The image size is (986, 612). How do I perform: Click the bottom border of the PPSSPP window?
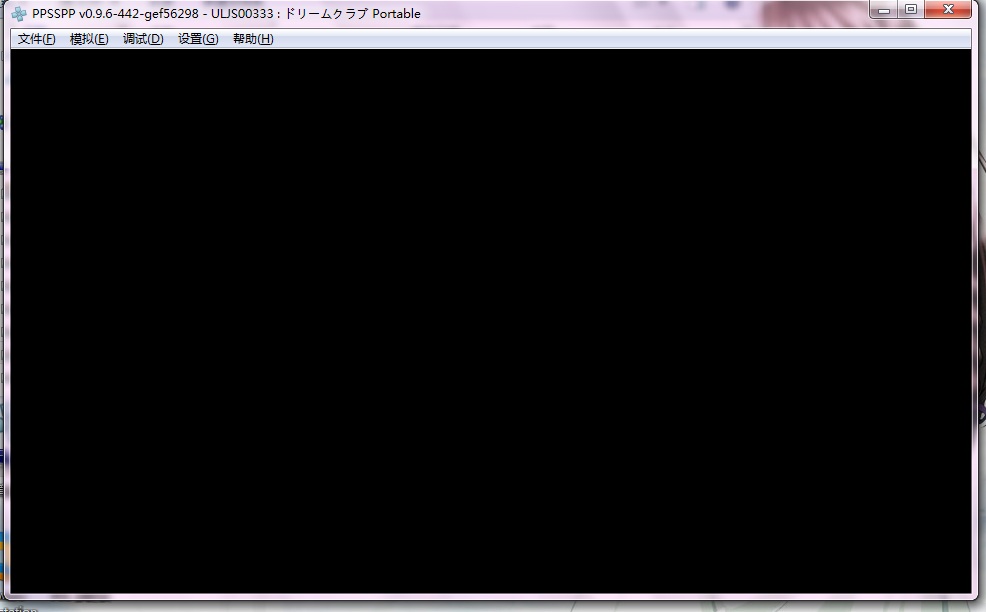tap(490, 598)
